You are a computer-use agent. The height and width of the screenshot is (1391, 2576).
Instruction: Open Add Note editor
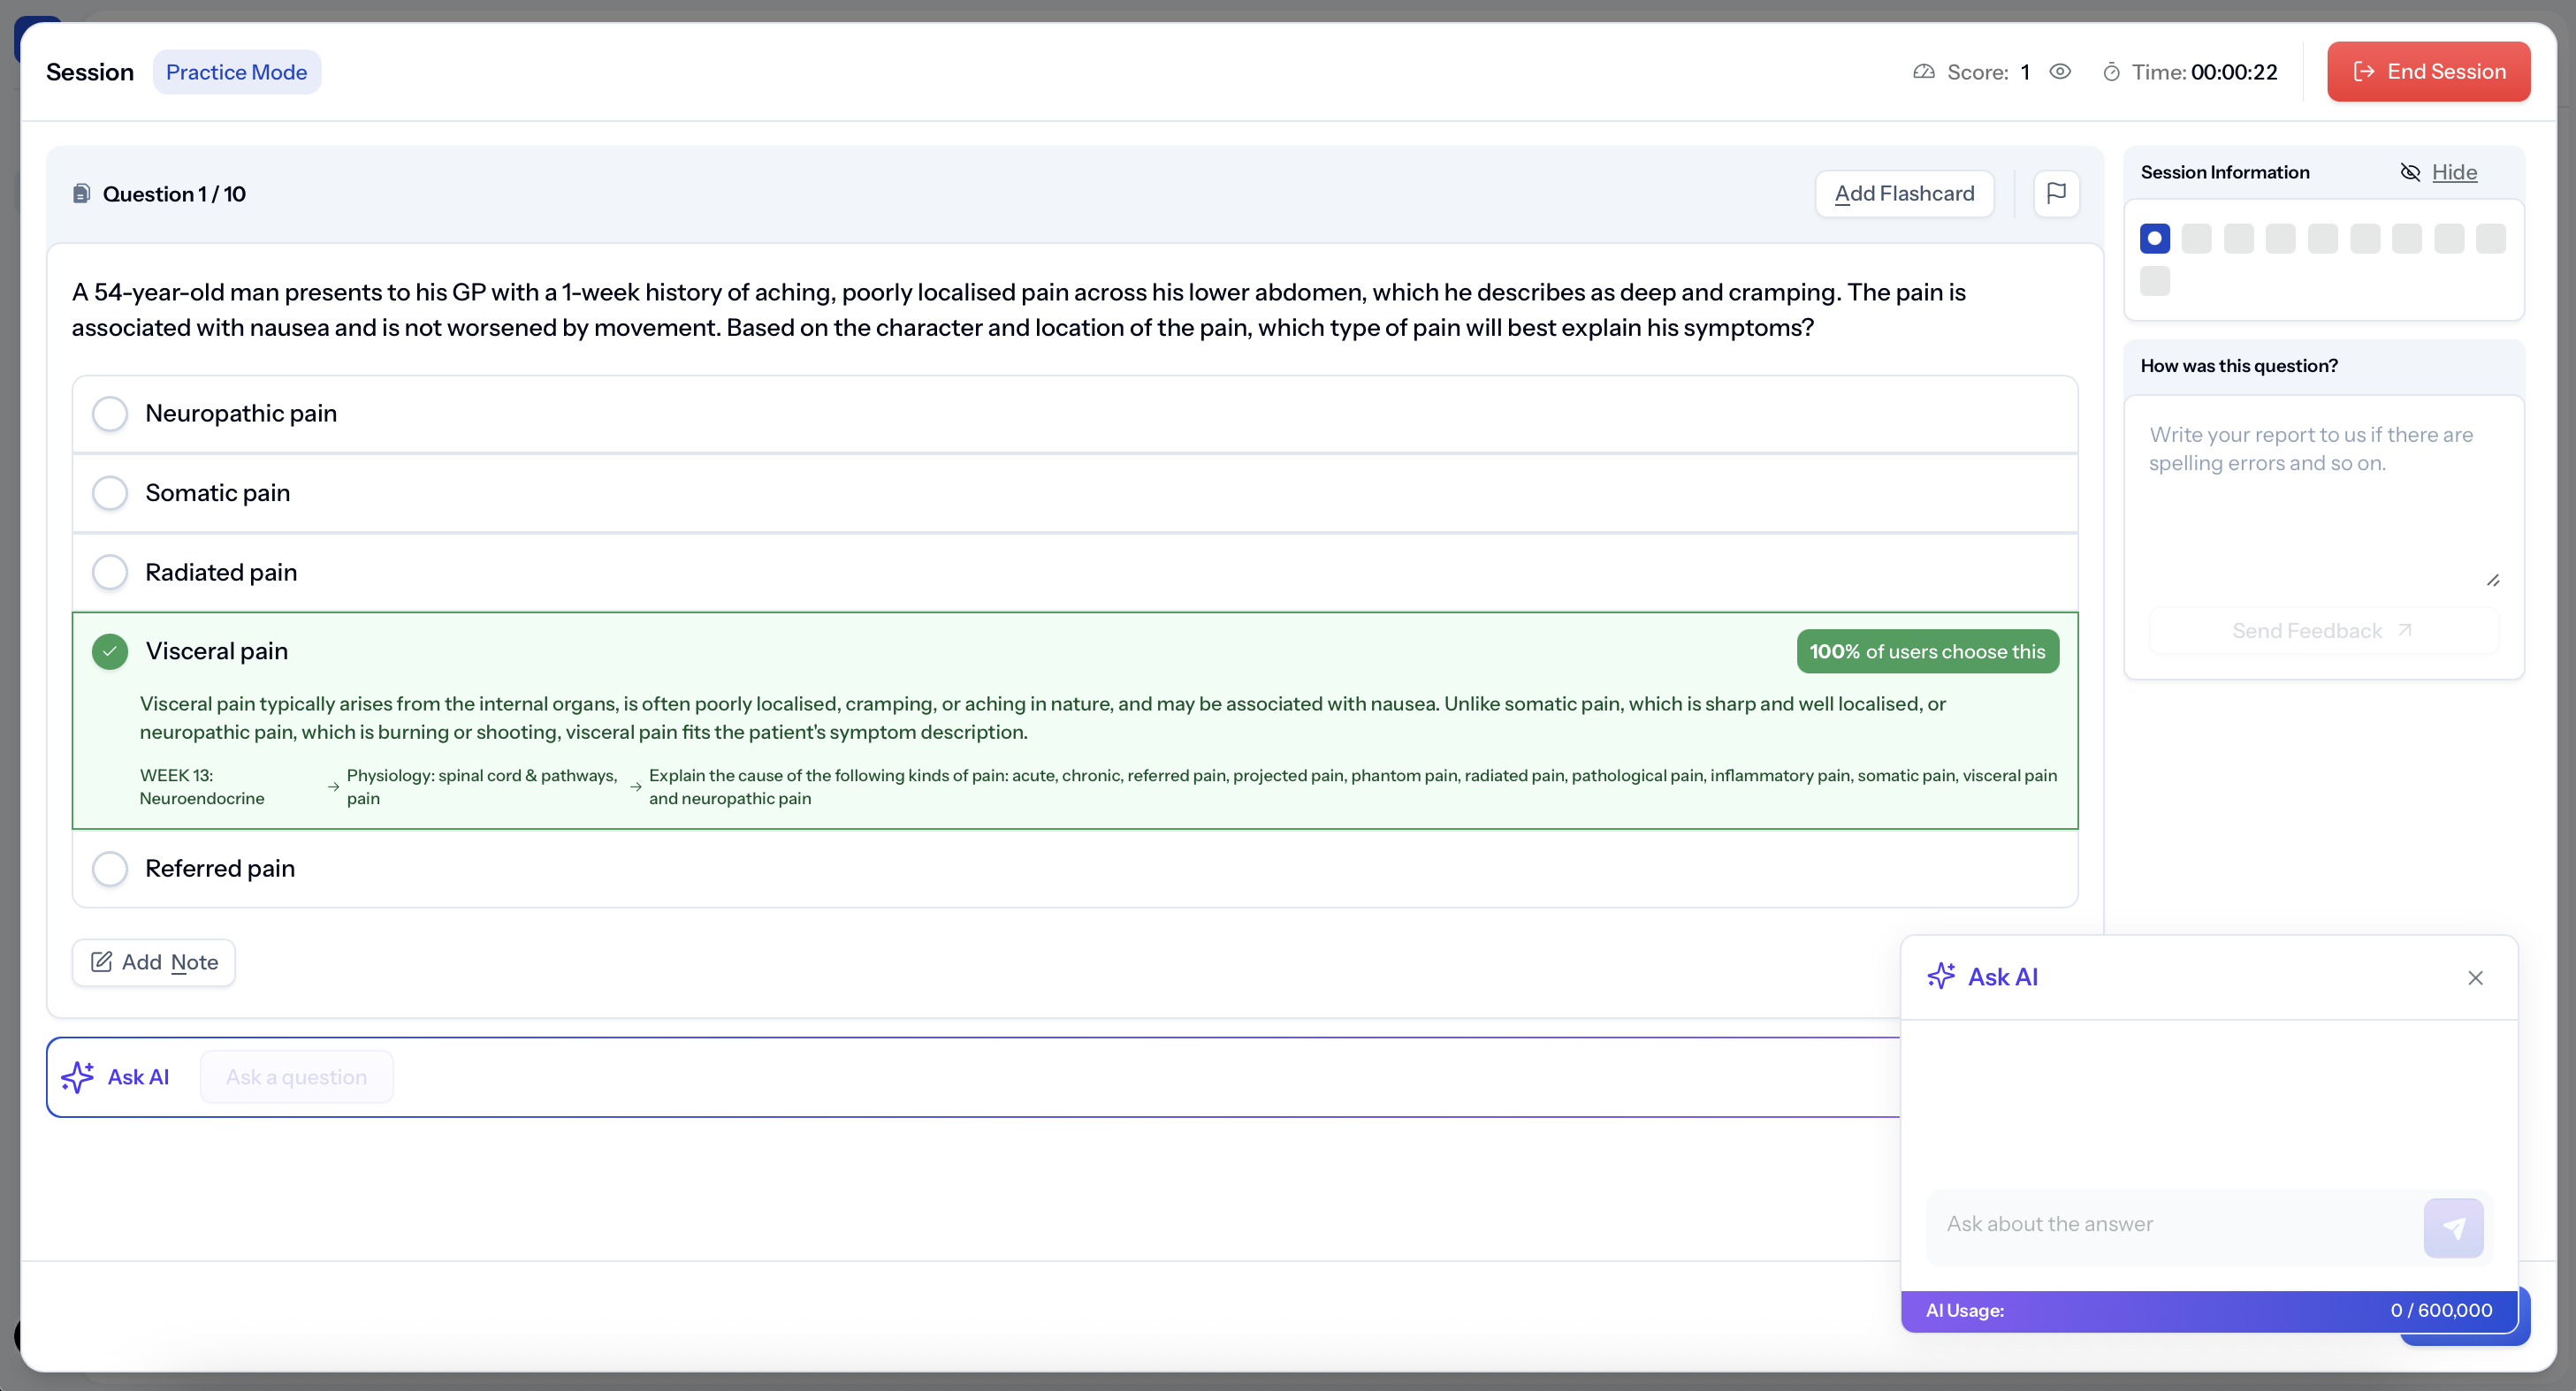pyautogui.click(x=154, y=962)
